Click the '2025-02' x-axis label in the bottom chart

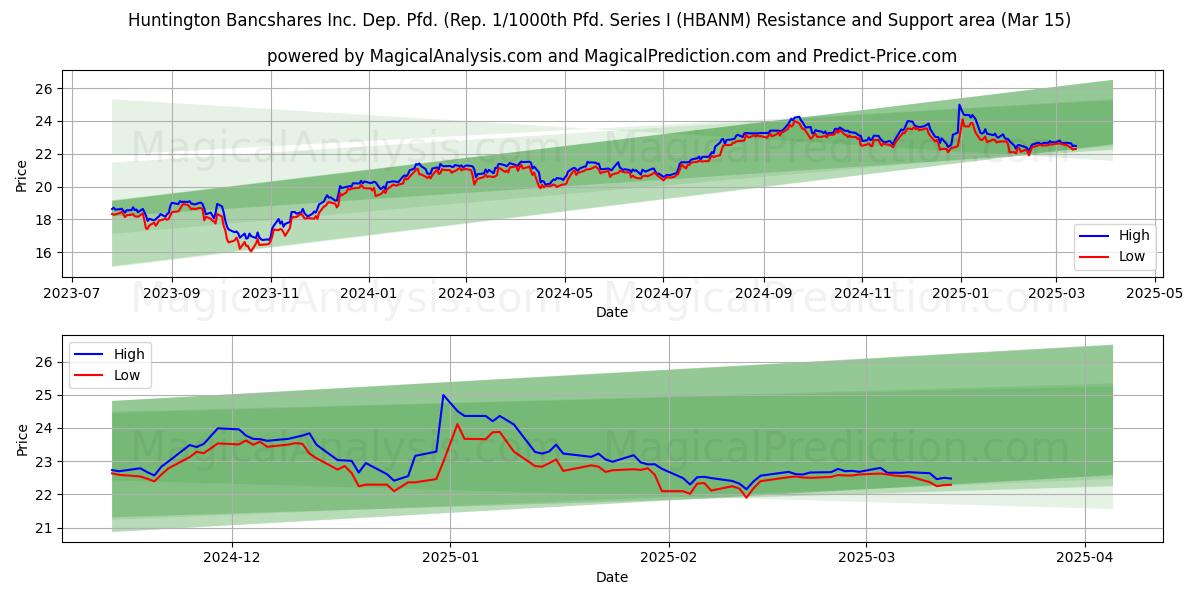(668, 559)
